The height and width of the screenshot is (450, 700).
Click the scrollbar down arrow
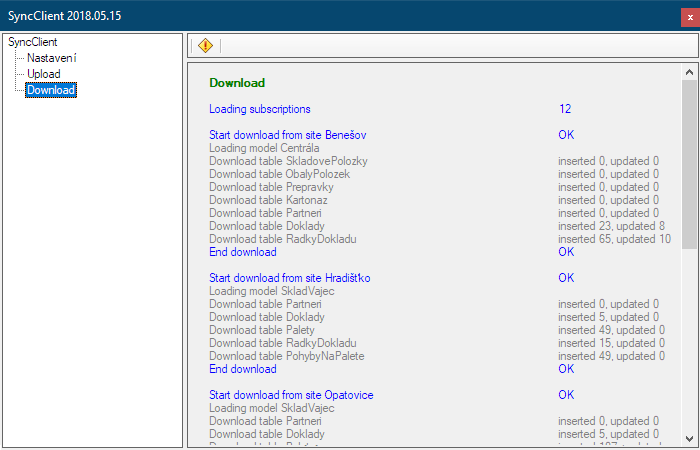[x=689, y=438]
